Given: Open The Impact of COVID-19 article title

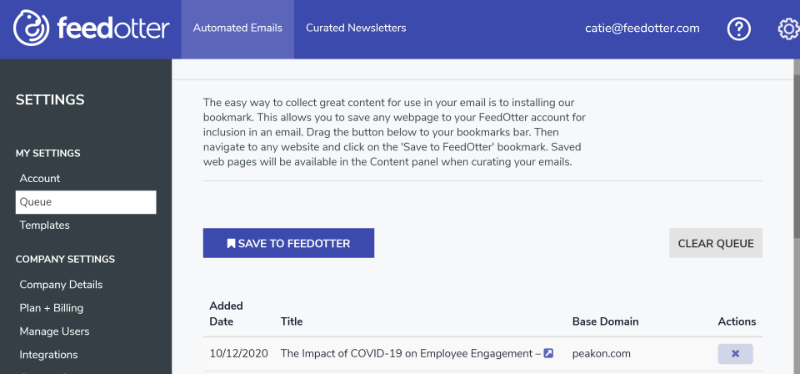Looking at the screenshot, I should (411, 353).
